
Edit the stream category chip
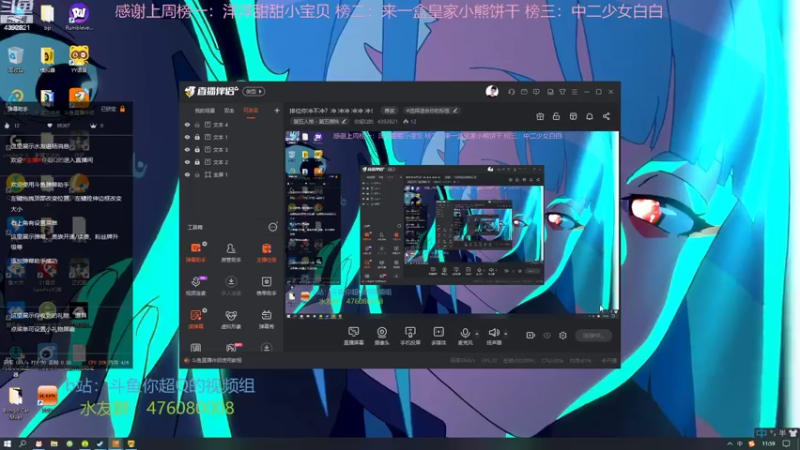point(319,121)
